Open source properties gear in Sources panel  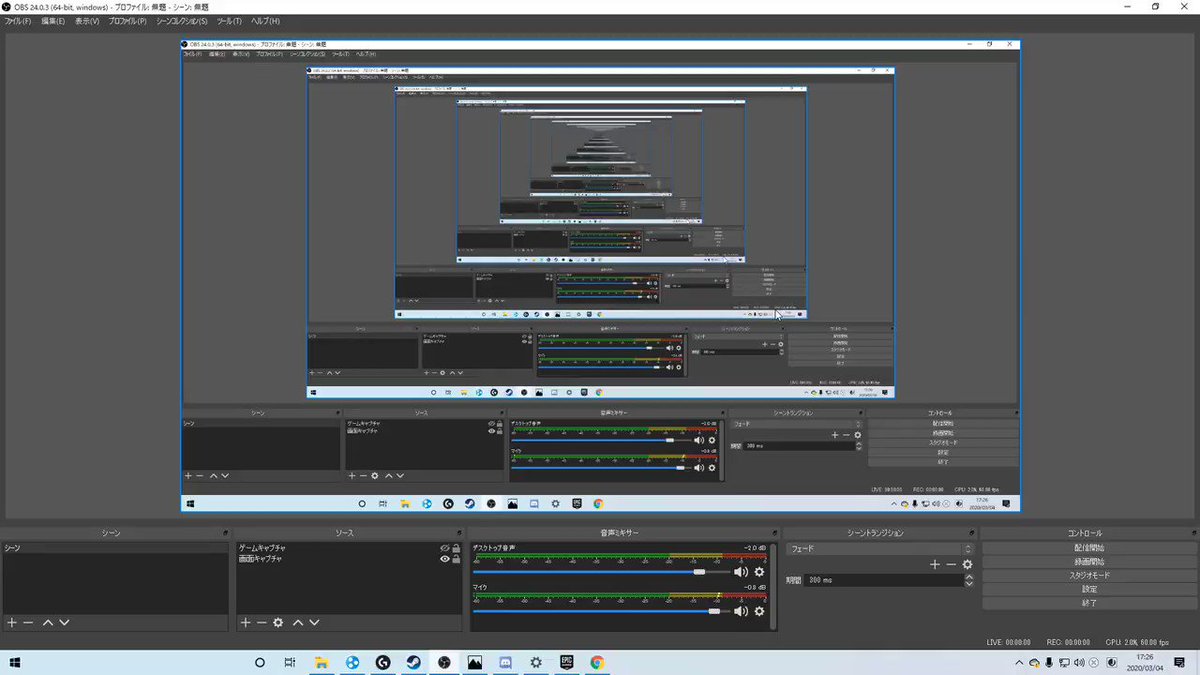(x=278, y=622)
